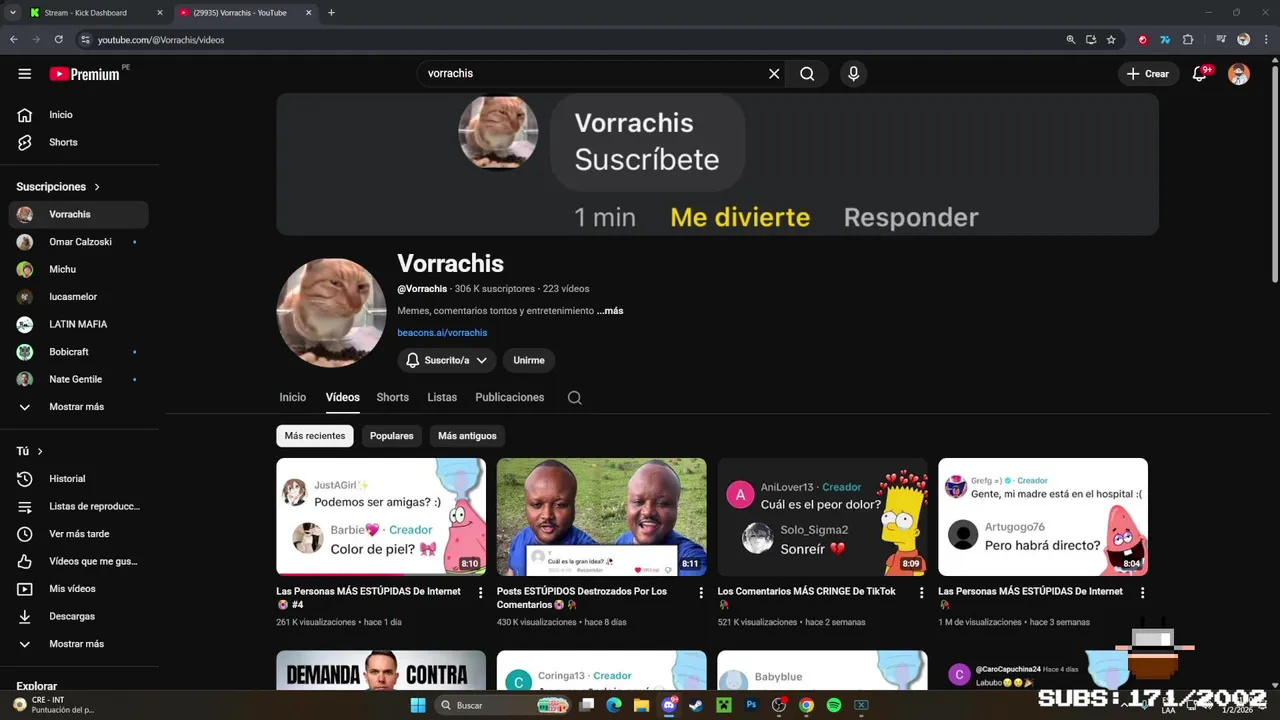Click the magnifier search button
The height and width of the screenshot is (720, 1280).
[807, 74]
